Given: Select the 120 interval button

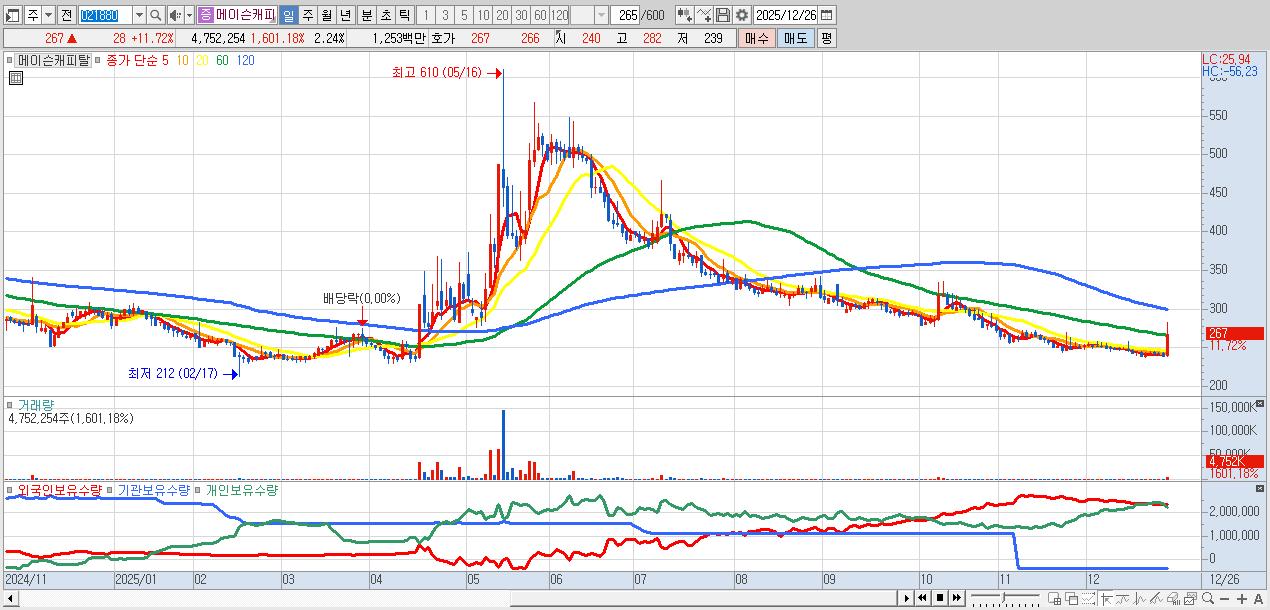Looking at the screenshot, I should tap(559, 15).
